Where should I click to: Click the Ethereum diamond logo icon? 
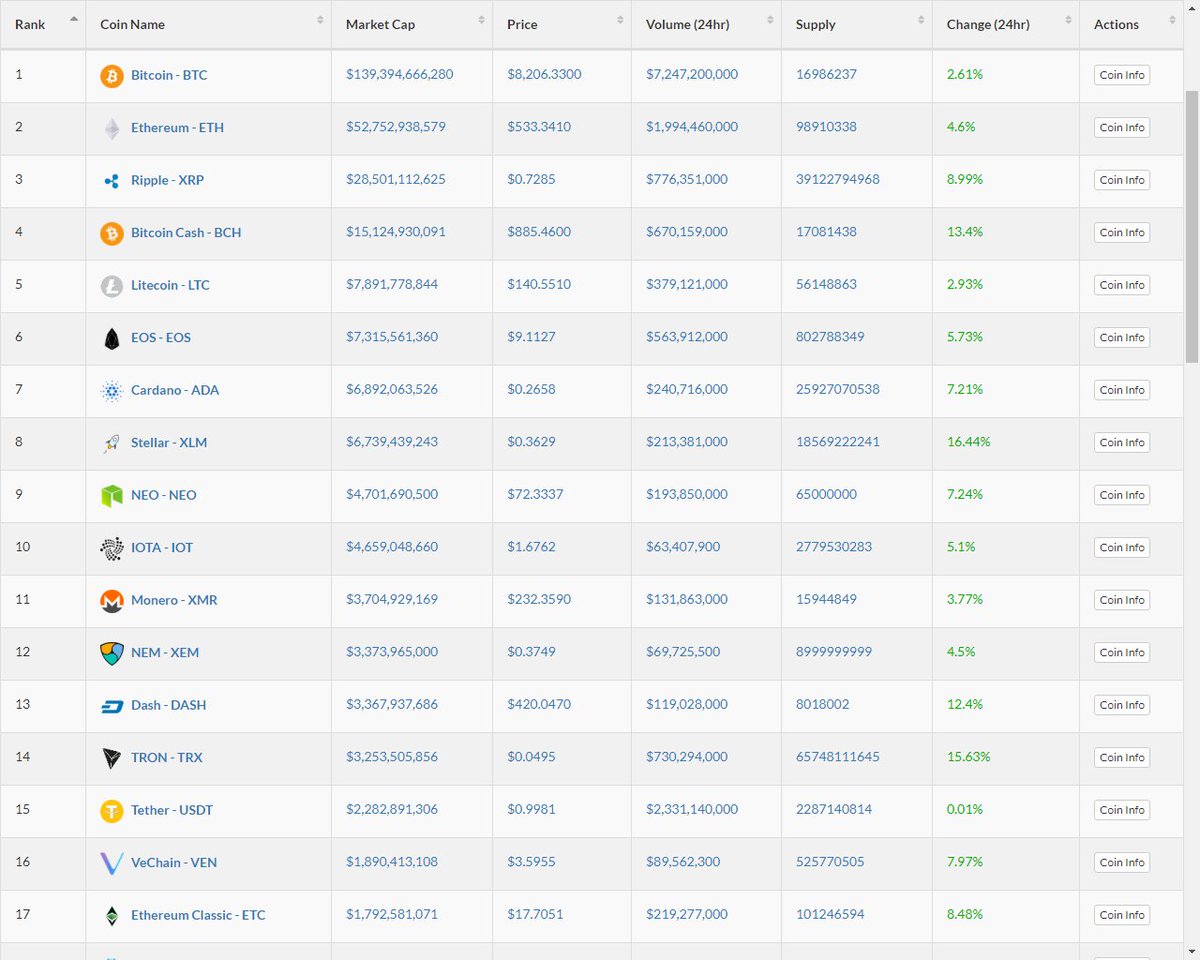point(112,128)
